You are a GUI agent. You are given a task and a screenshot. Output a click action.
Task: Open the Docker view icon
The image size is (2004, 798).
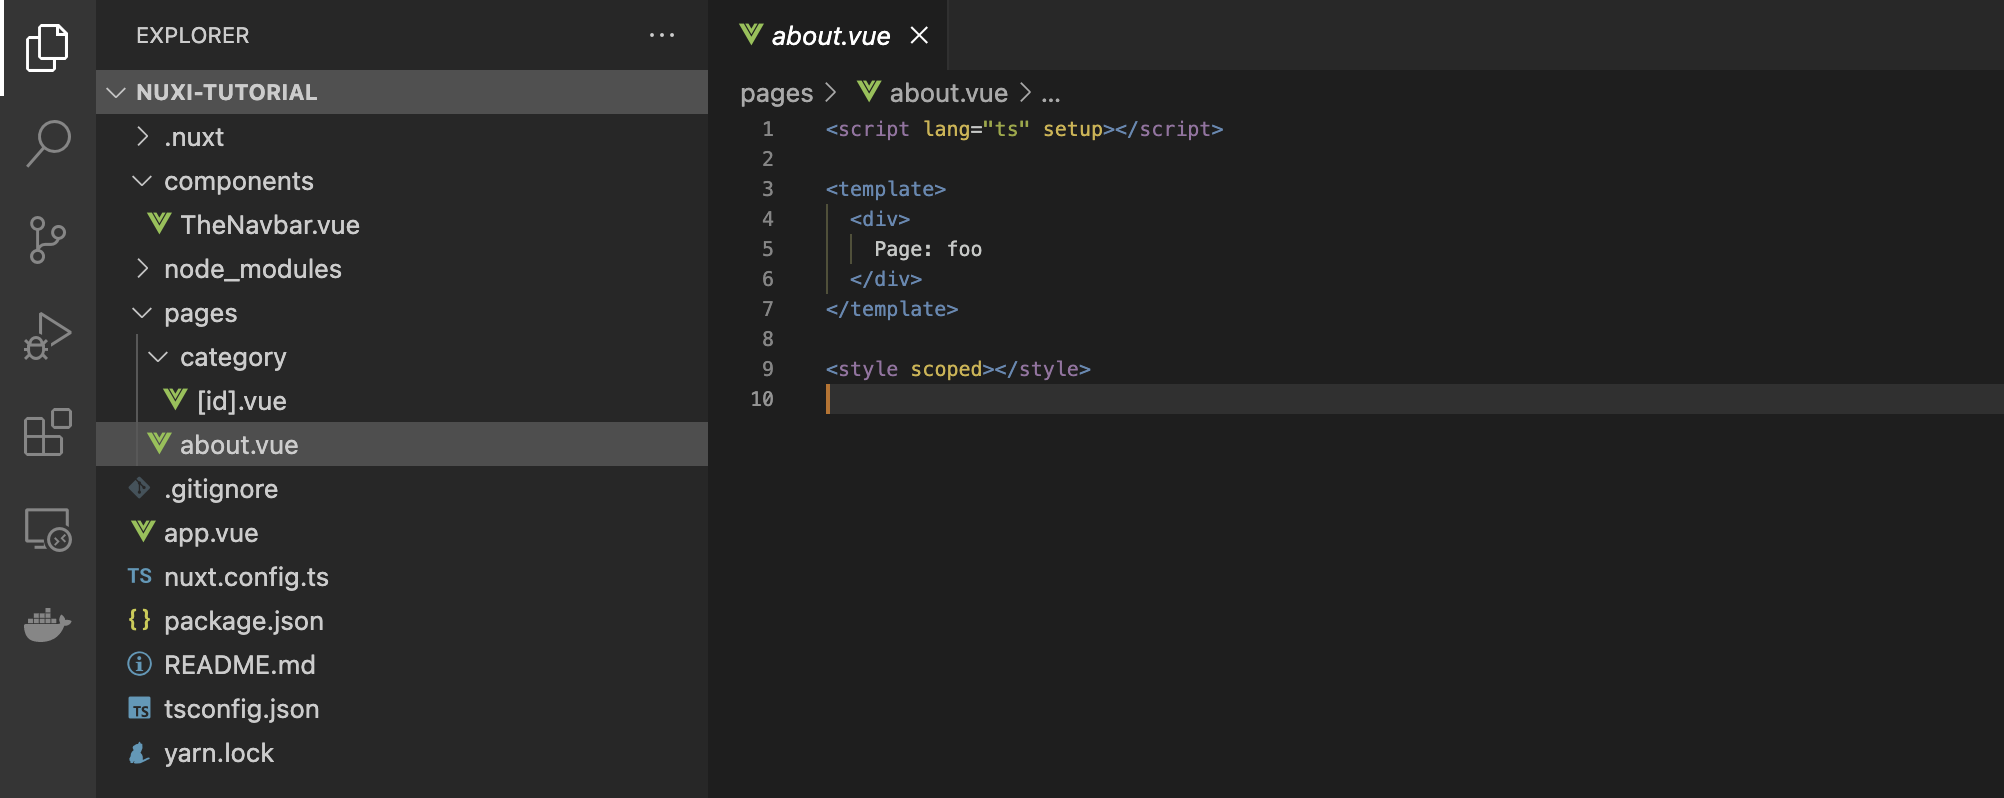(47, 625)
